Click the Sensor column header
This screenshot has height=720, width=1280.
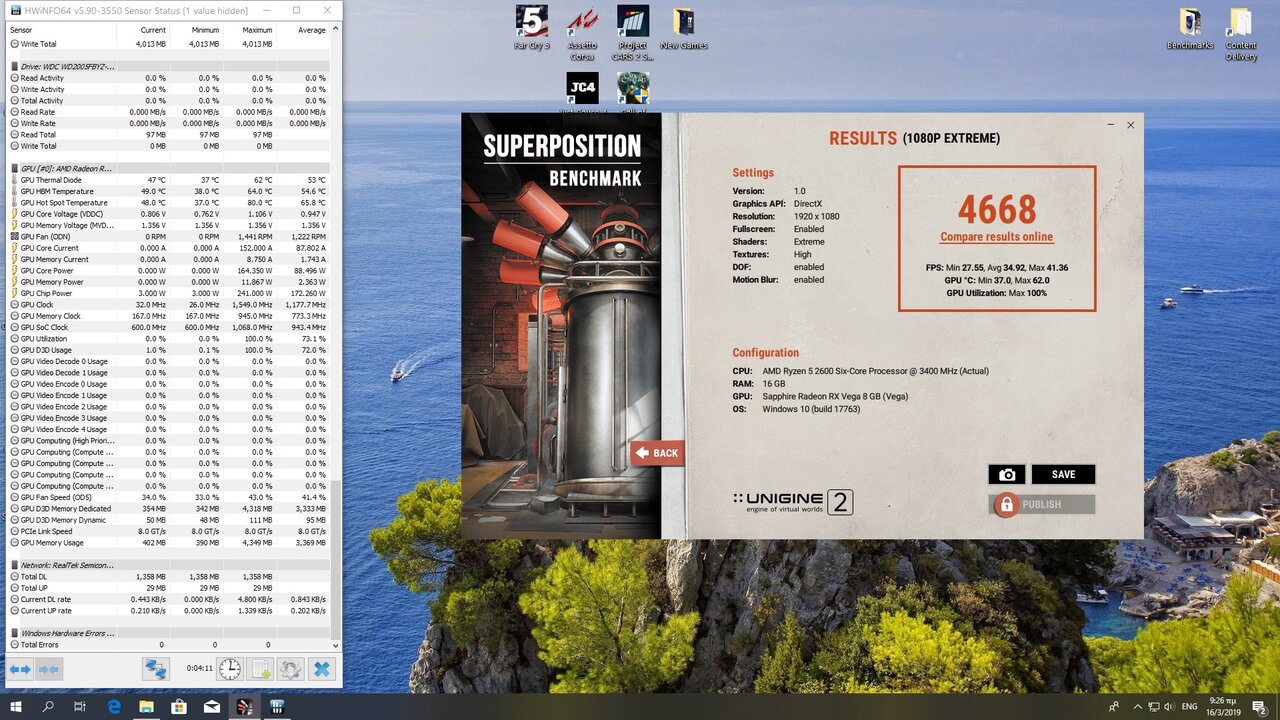point(60,30)
